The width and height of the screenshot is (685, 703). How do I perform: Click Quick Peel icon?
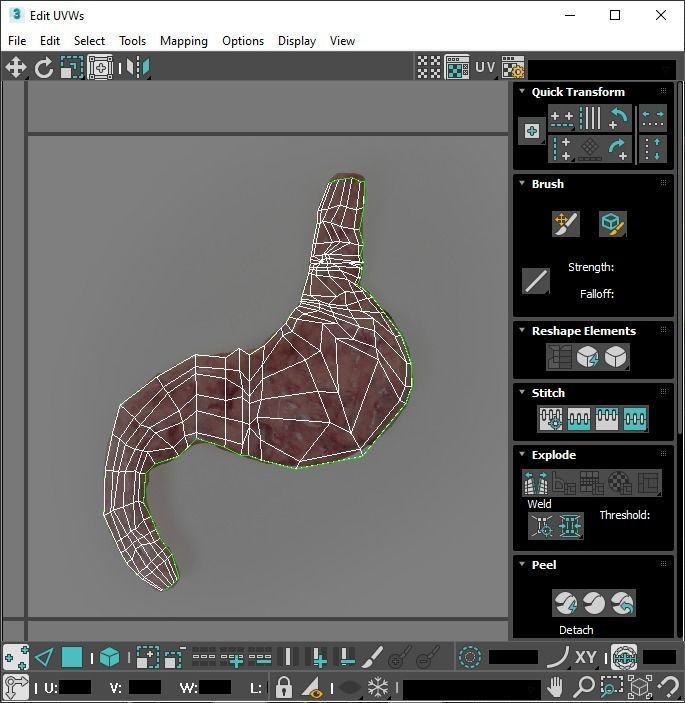pos(566,603)
